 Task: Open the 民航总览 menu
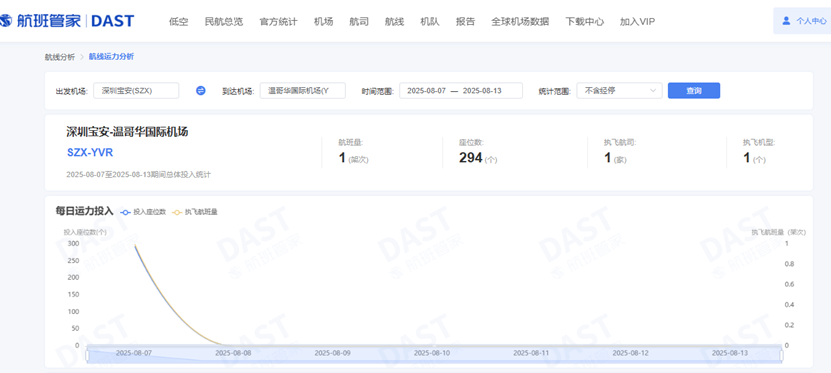(224, 22)
